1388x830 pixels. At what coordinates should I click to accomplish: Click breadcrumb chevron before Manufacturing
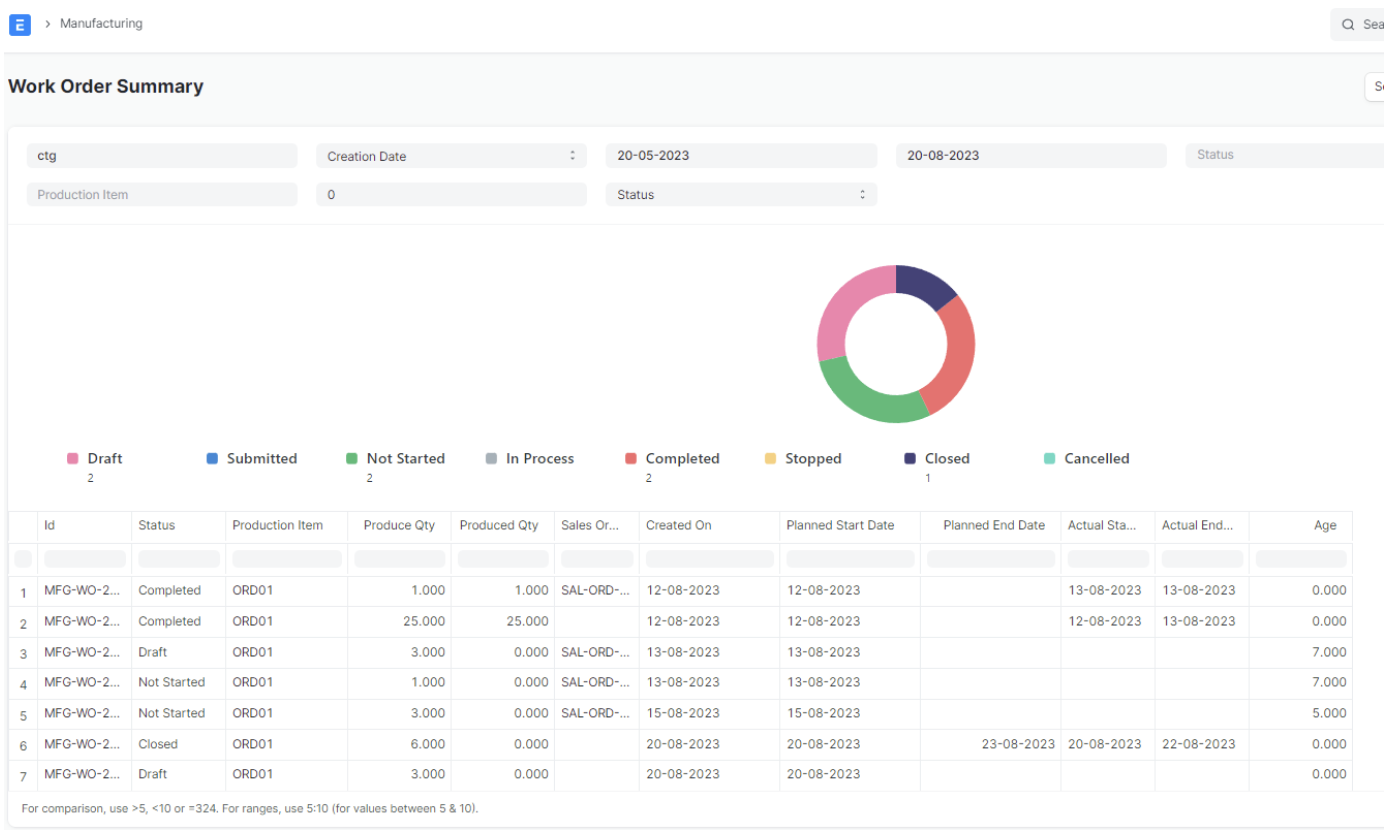[x=47, y=24]
